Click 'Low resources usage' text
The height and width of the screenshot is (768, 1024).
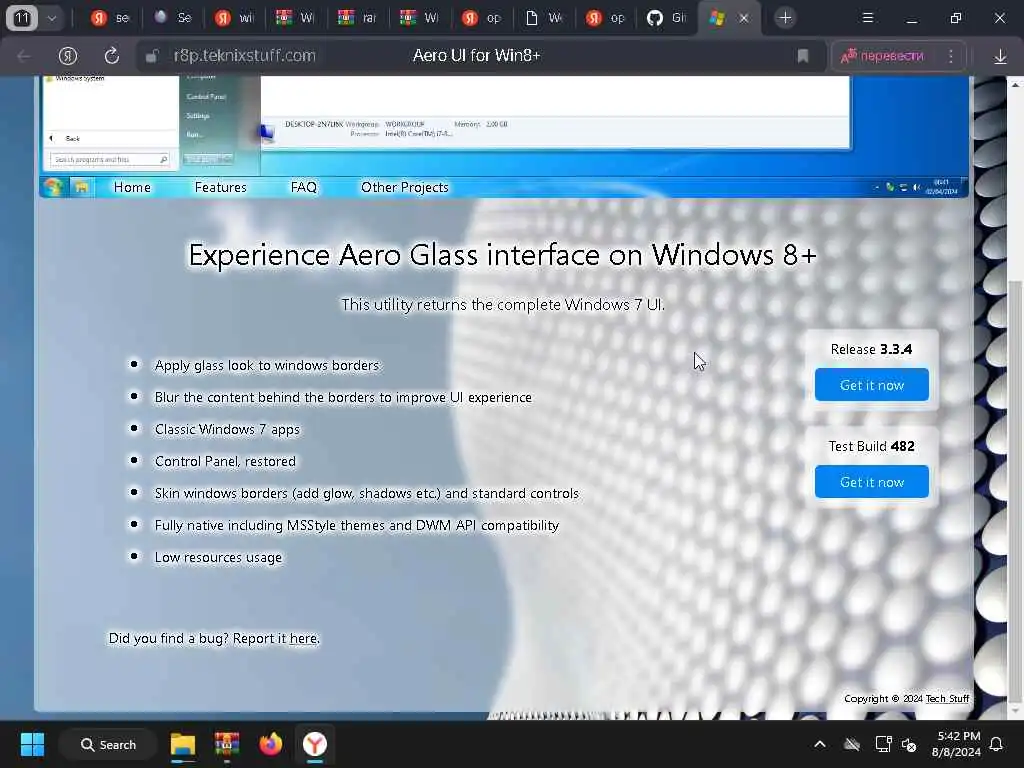[x=218, y=557]
